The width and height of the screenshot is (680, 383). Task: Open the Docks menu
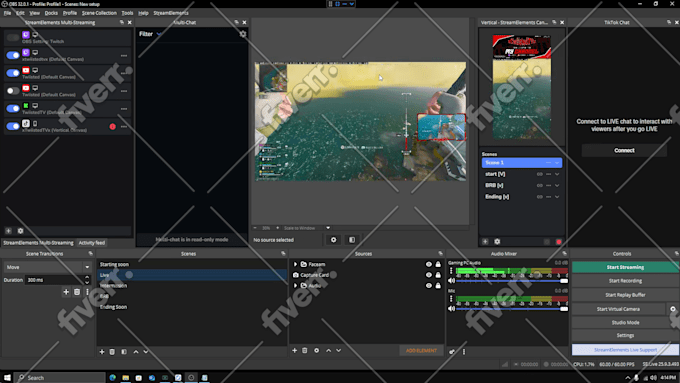(x=51, y=13)
